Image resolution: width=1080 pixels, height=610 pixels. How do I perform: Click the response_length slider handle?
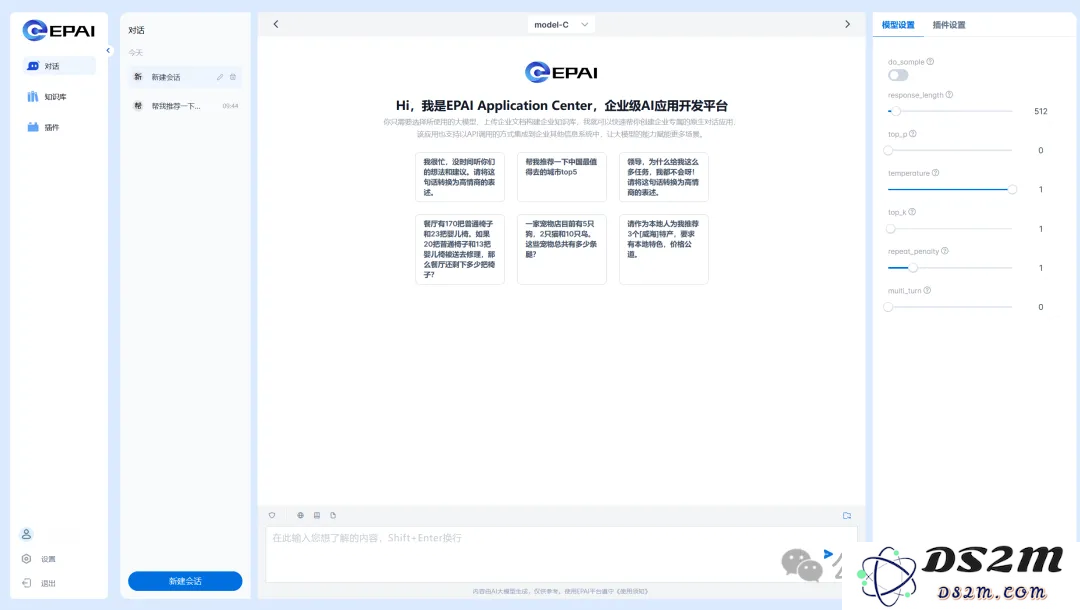[896, 111]
